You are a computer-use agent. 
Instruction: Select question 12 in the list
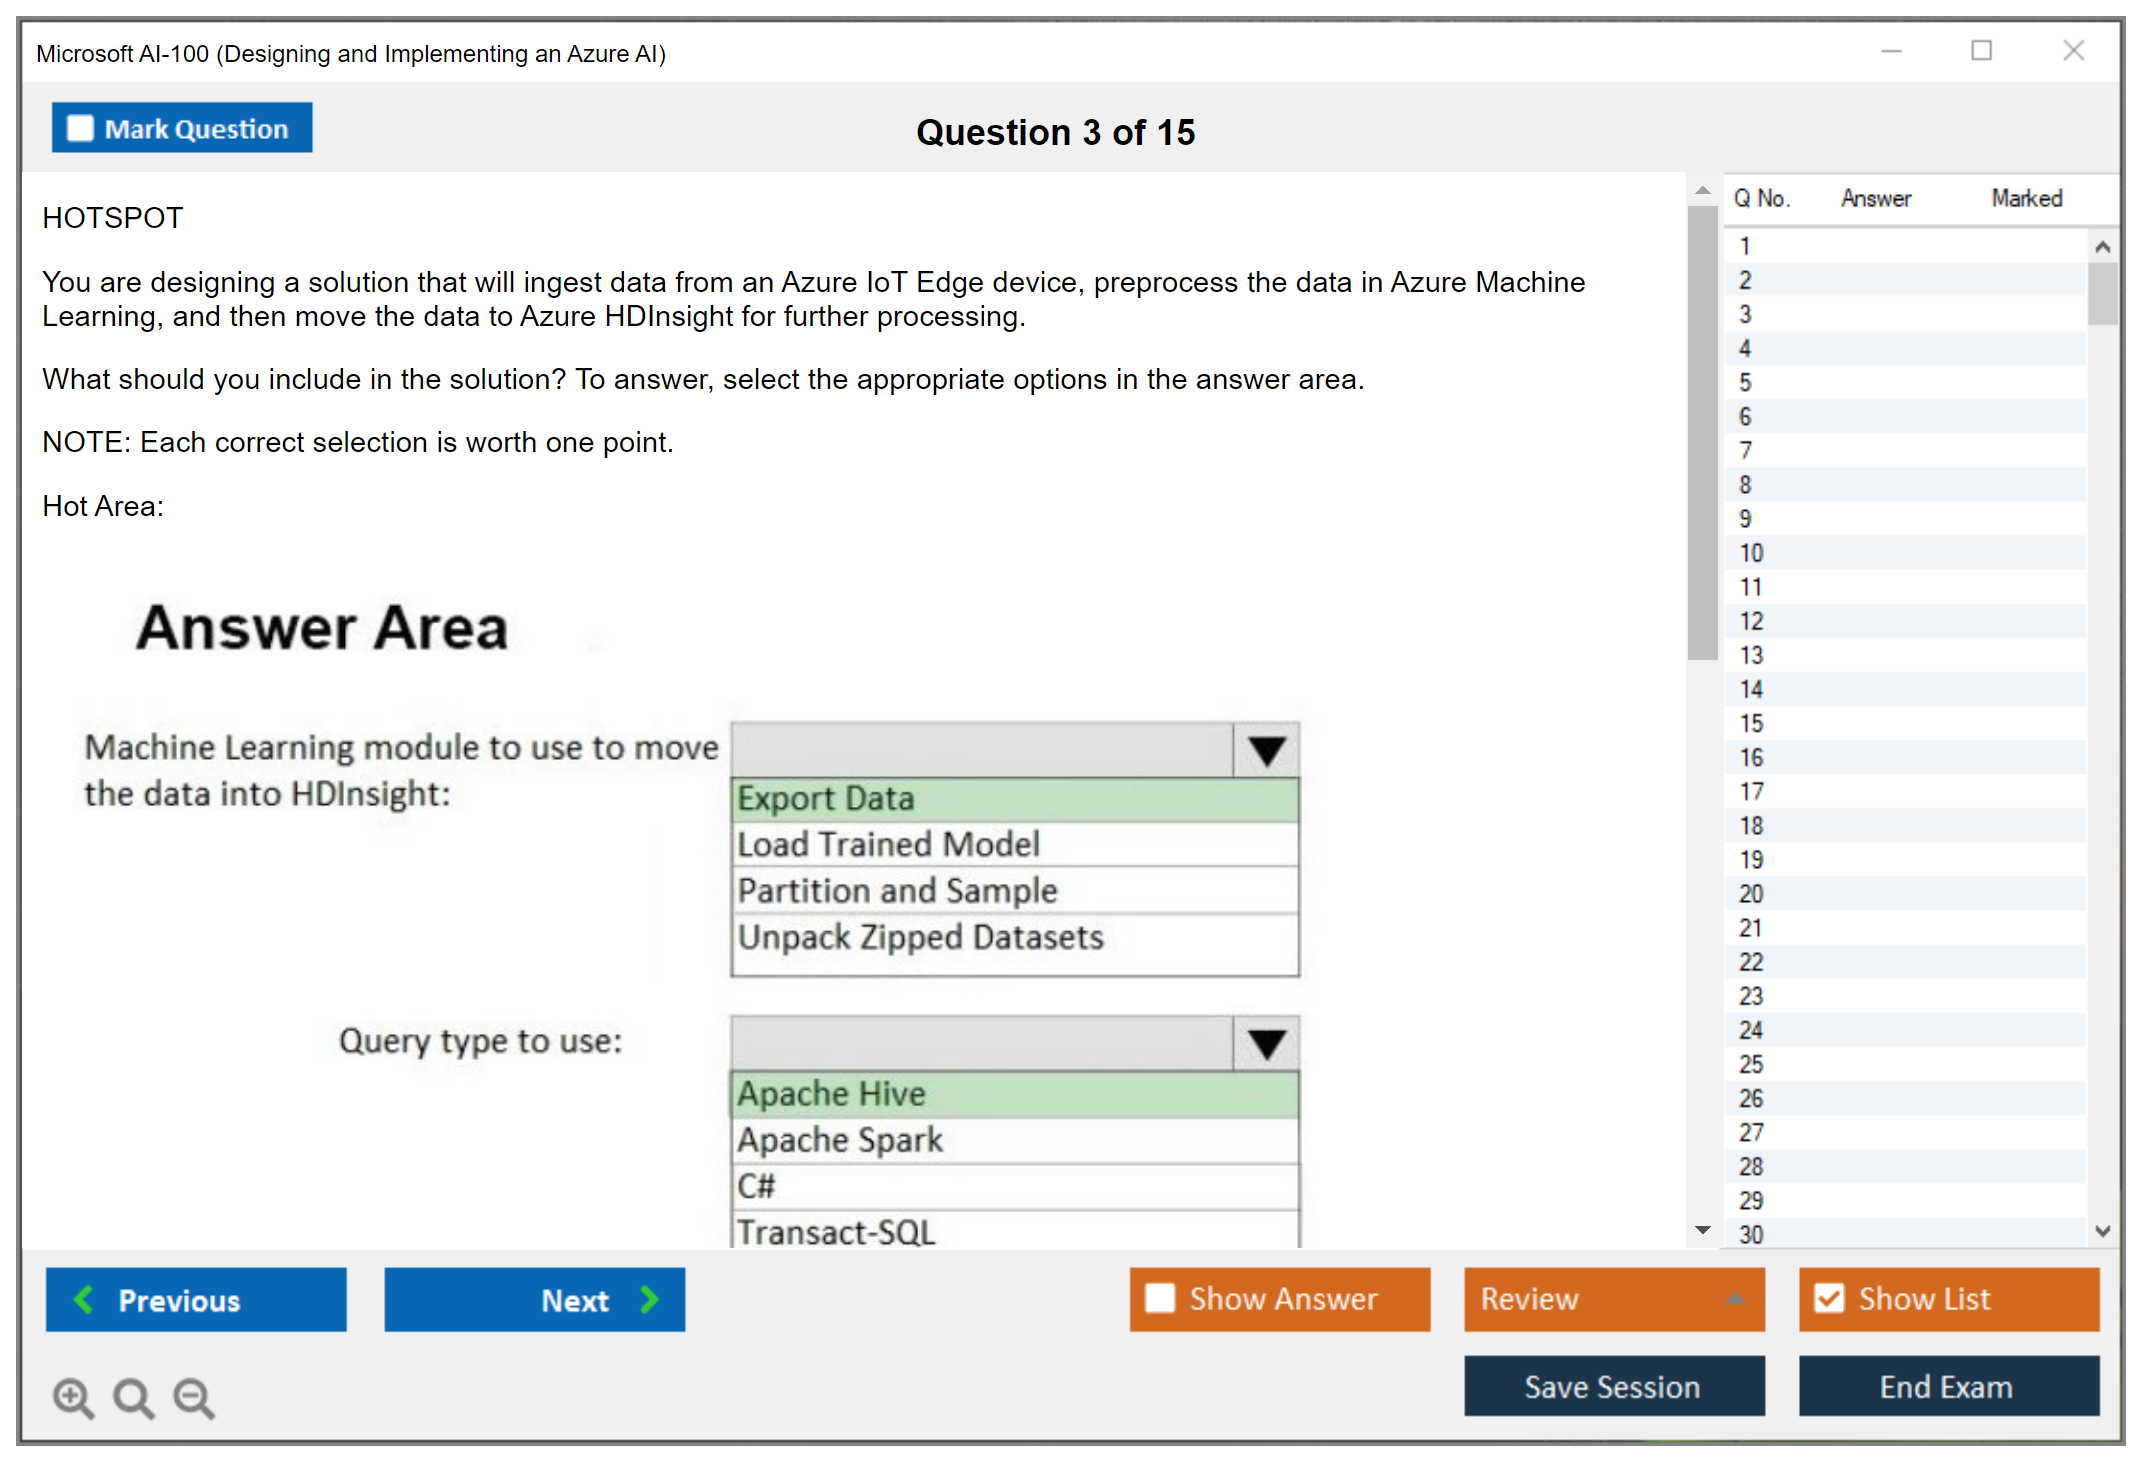(1751, 621)
